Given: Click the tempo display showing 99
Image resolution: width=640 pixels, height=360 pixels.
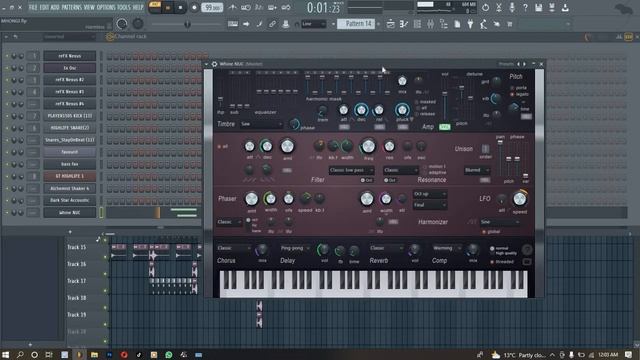Looking at the screenshot, I should click(x=212, y=7).
